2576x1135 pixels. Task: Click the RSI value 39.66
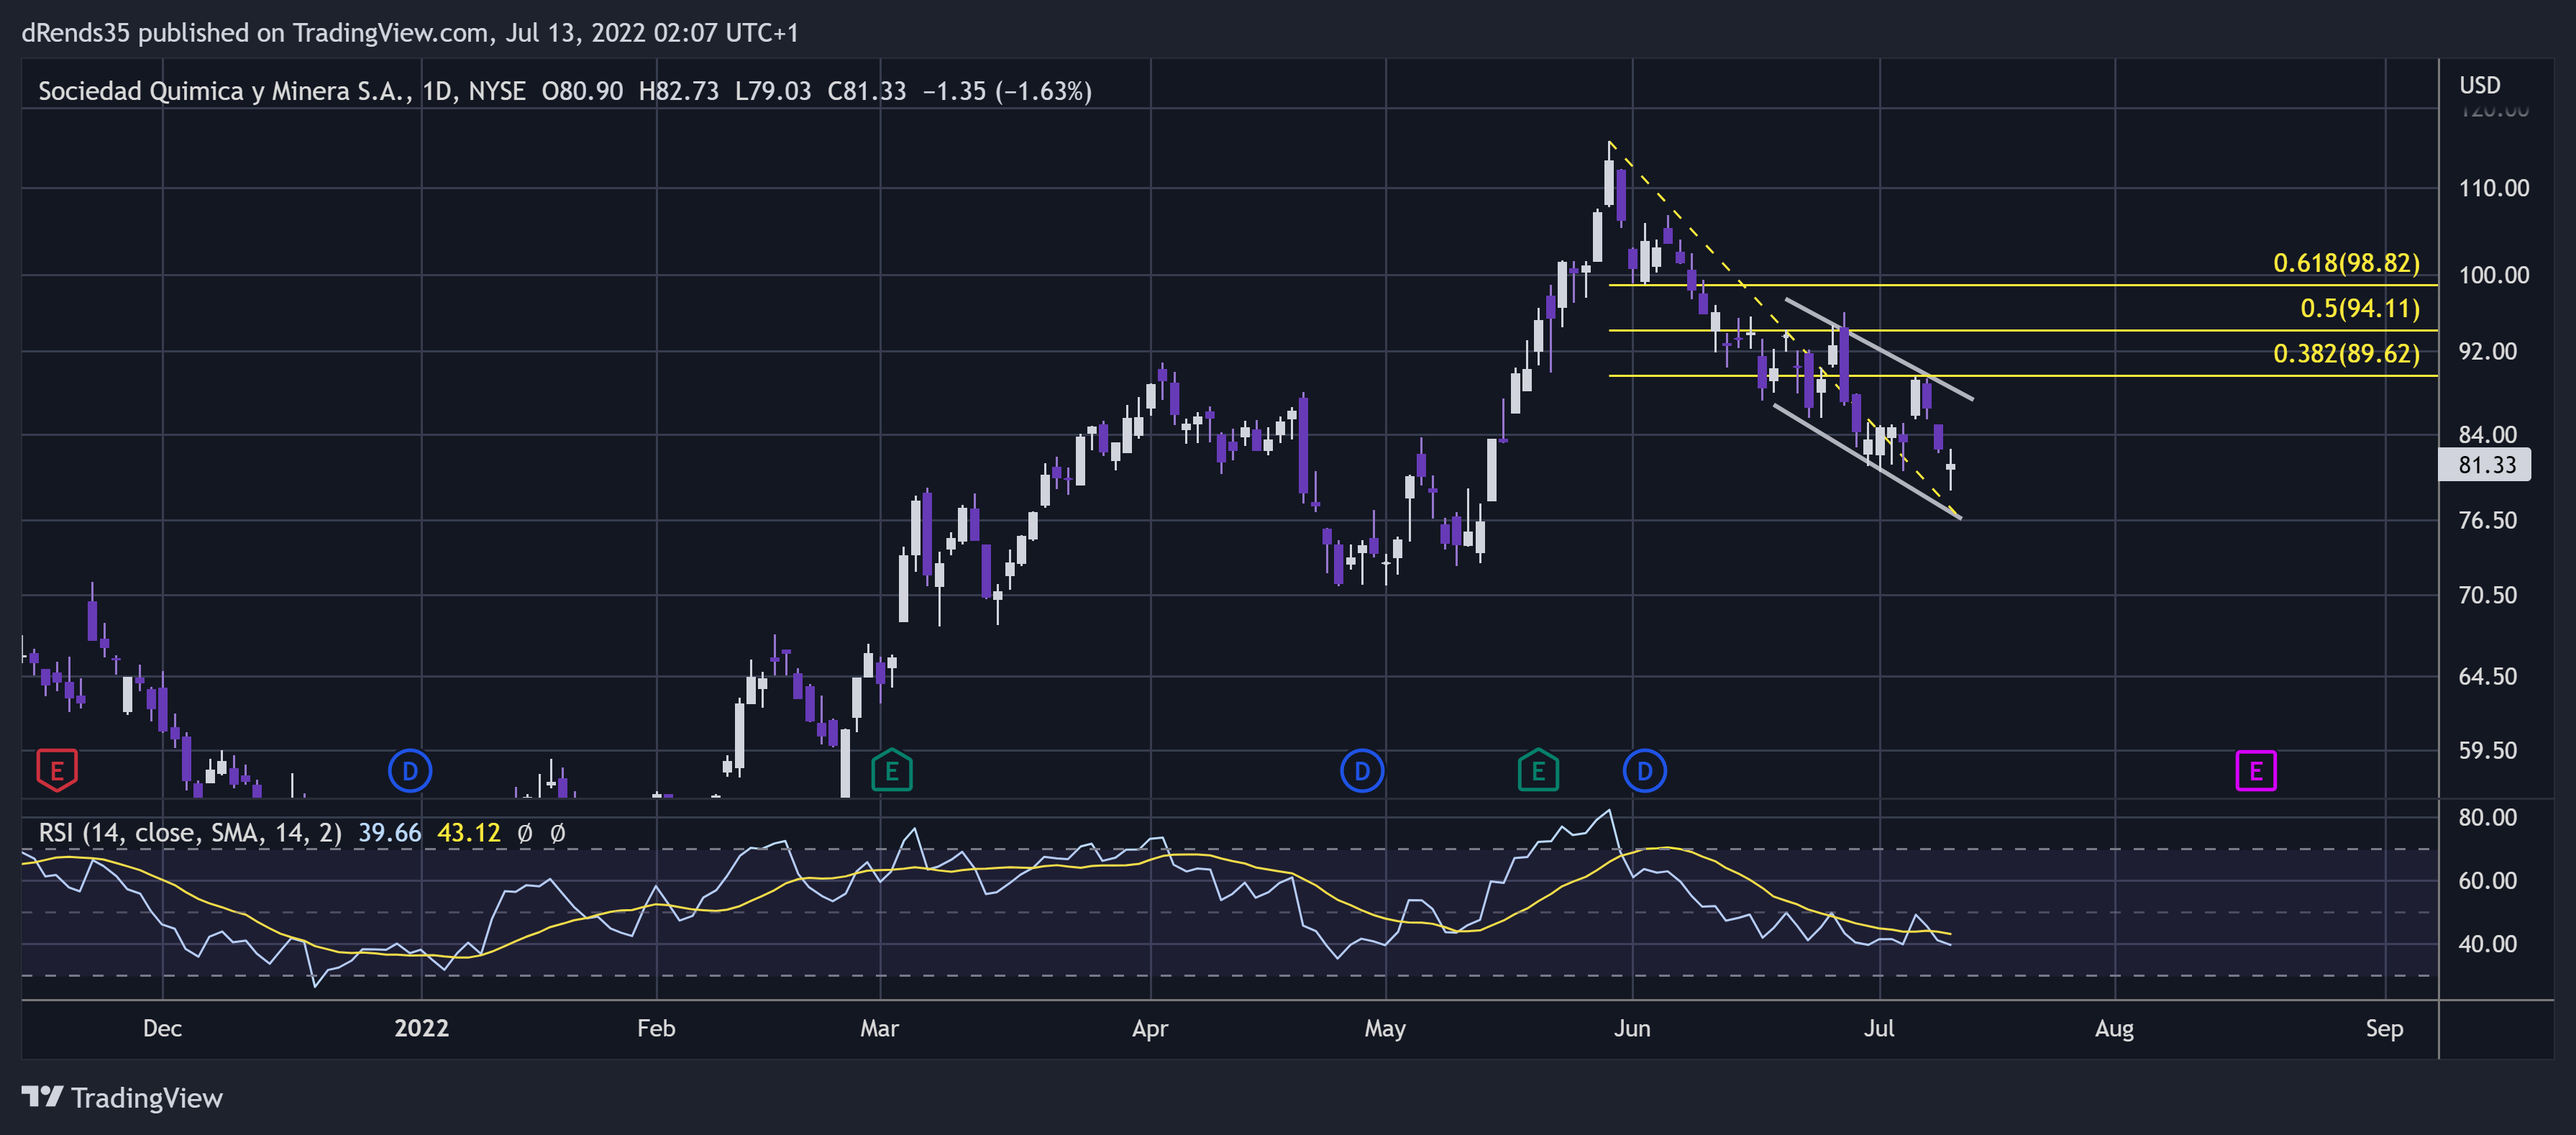point(390,833)
